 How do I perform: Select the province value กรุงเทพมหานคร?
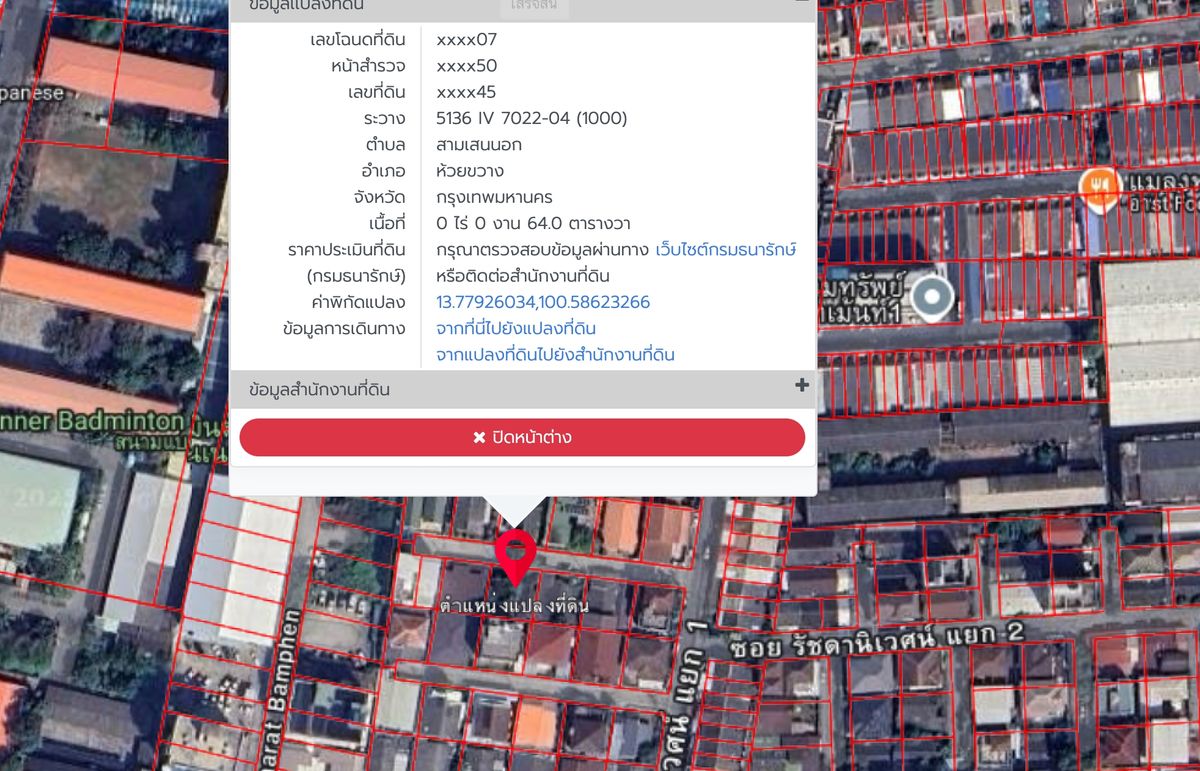(494, 197)
